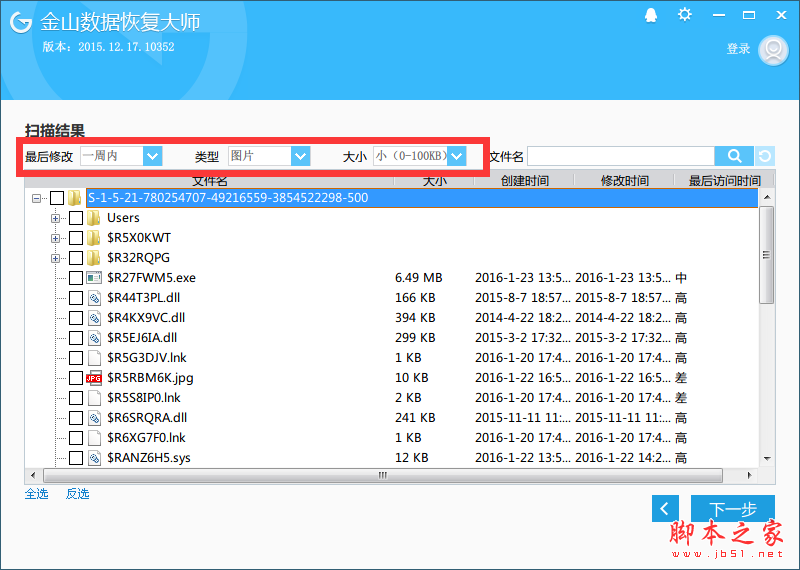Viewport: 800px width, 570px height.
Task: Check the $RANZ6H5.sys checkbox
Action: click(x=76, y=458)
